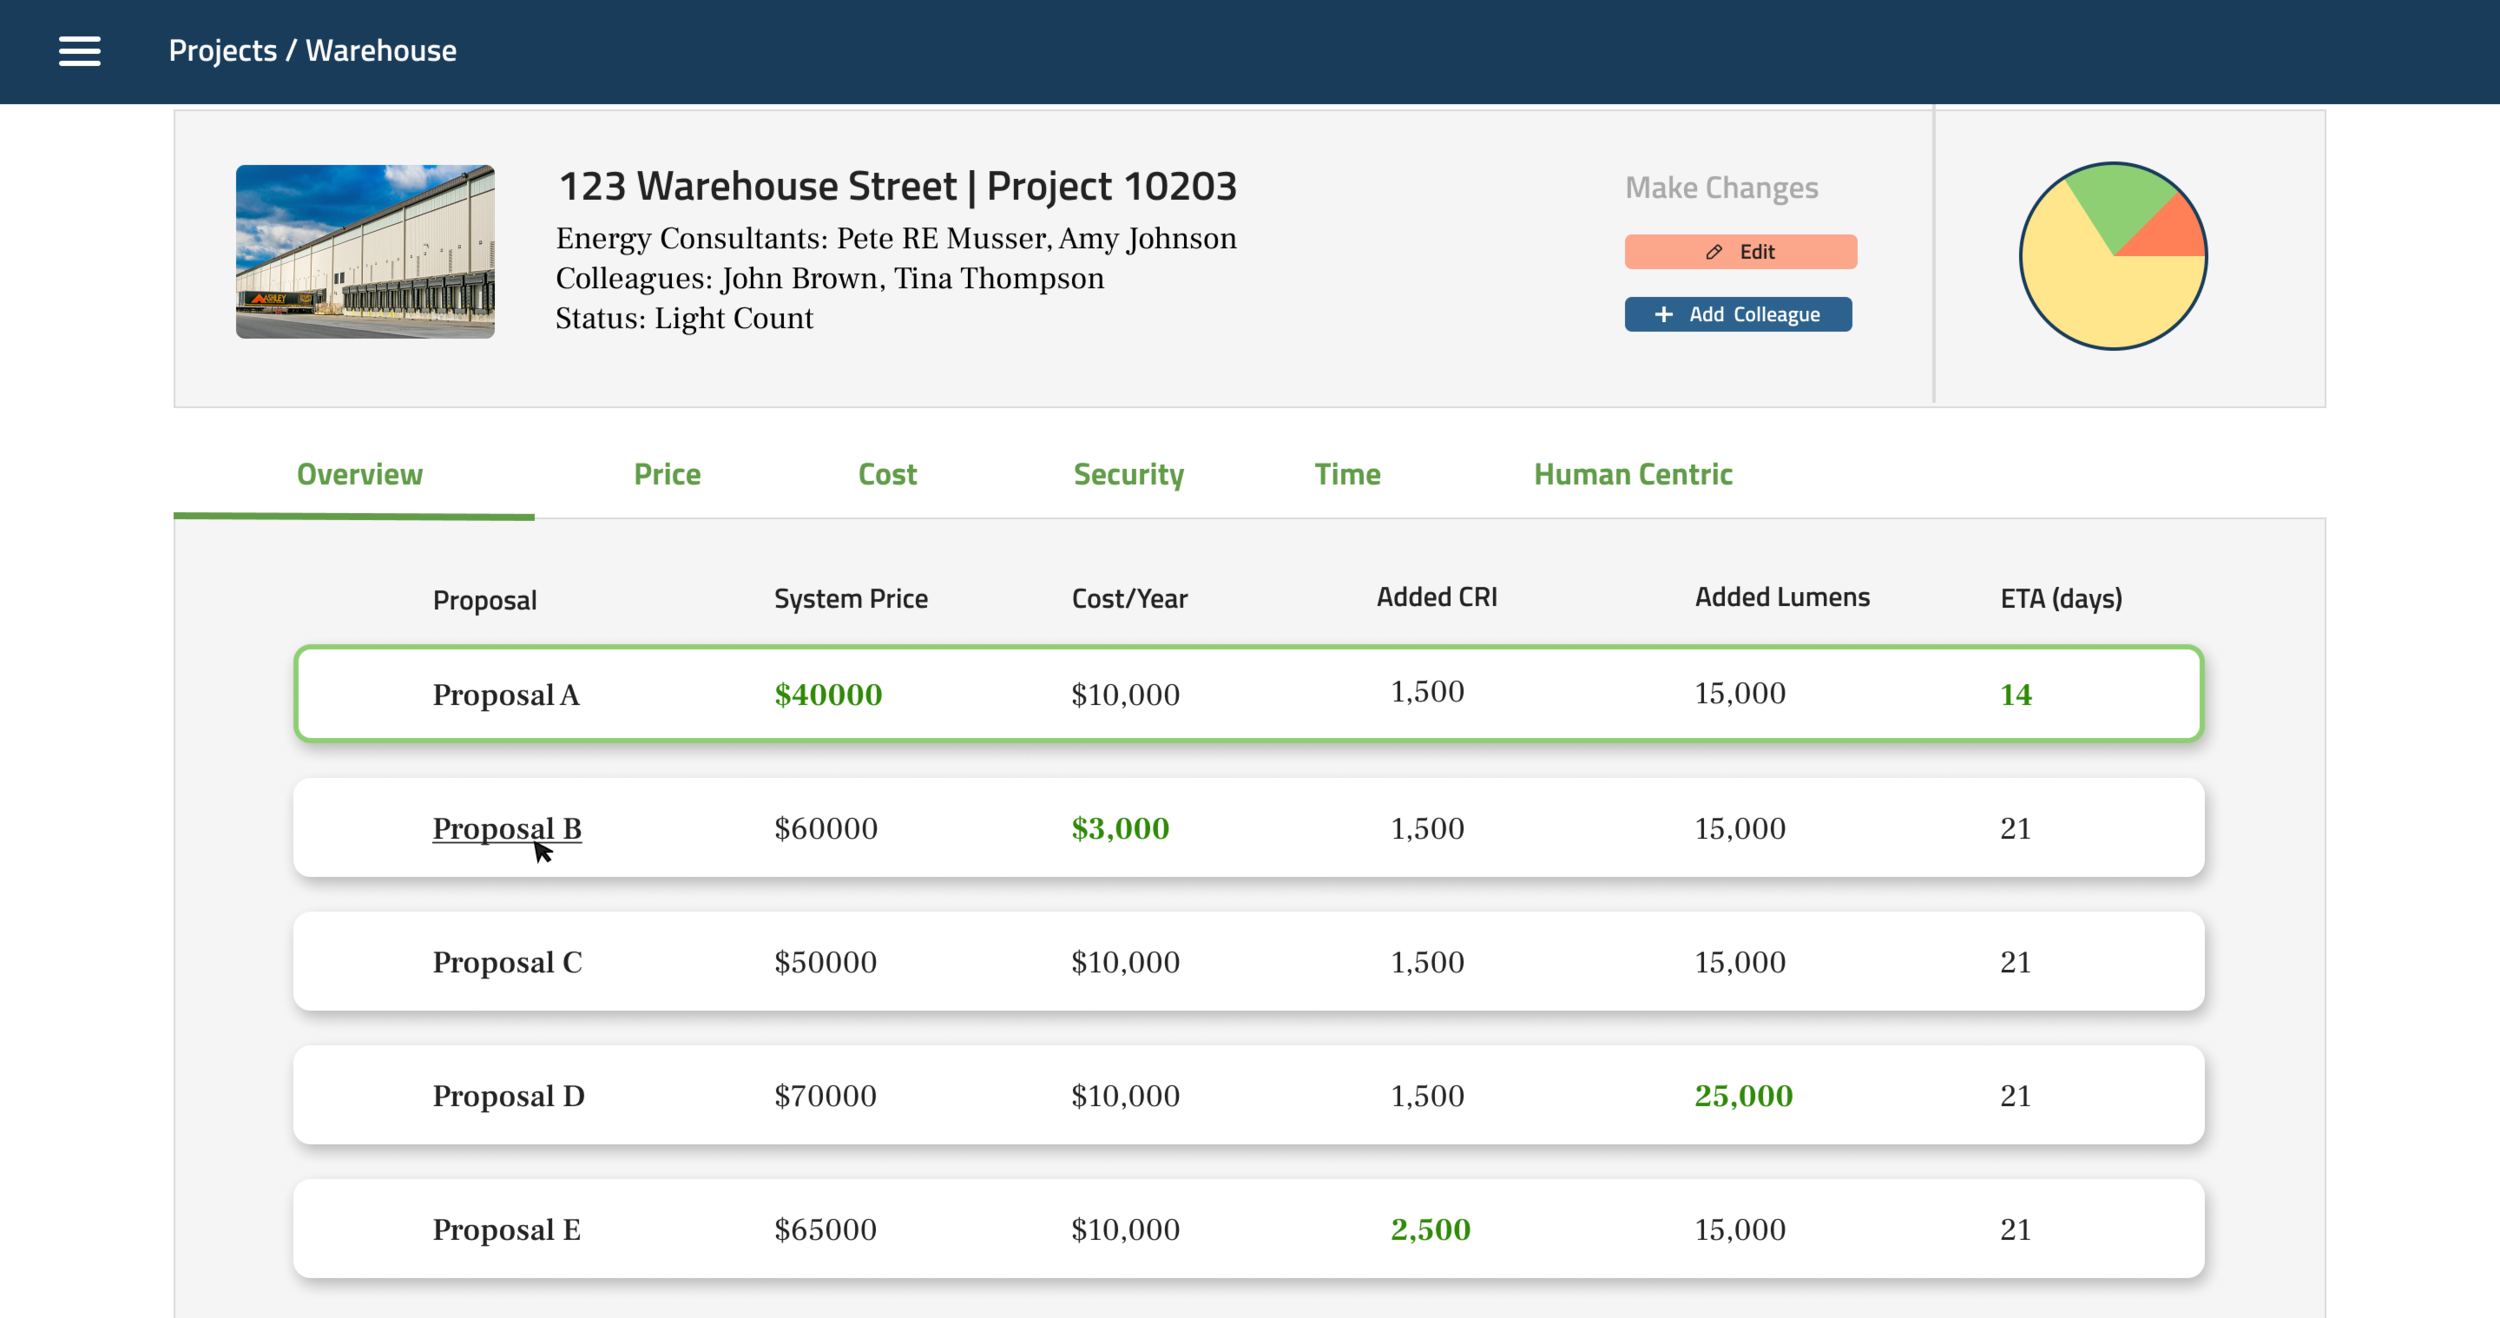Click the plus icon on Add Colleague
This screenshot has width=2500, height=1318.
1663,315
